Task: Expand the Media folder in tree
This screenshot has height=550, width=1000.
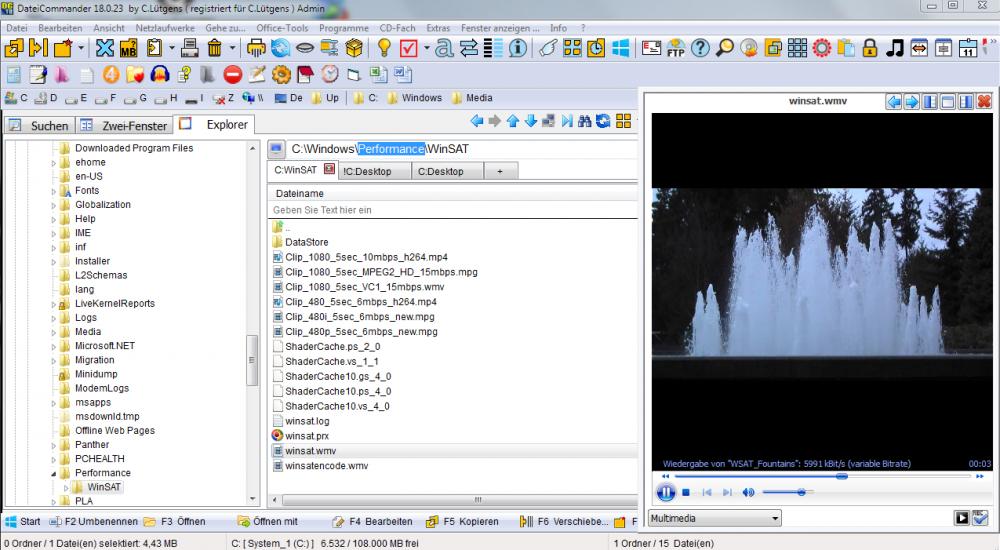Action: click(x=53, y=332)
